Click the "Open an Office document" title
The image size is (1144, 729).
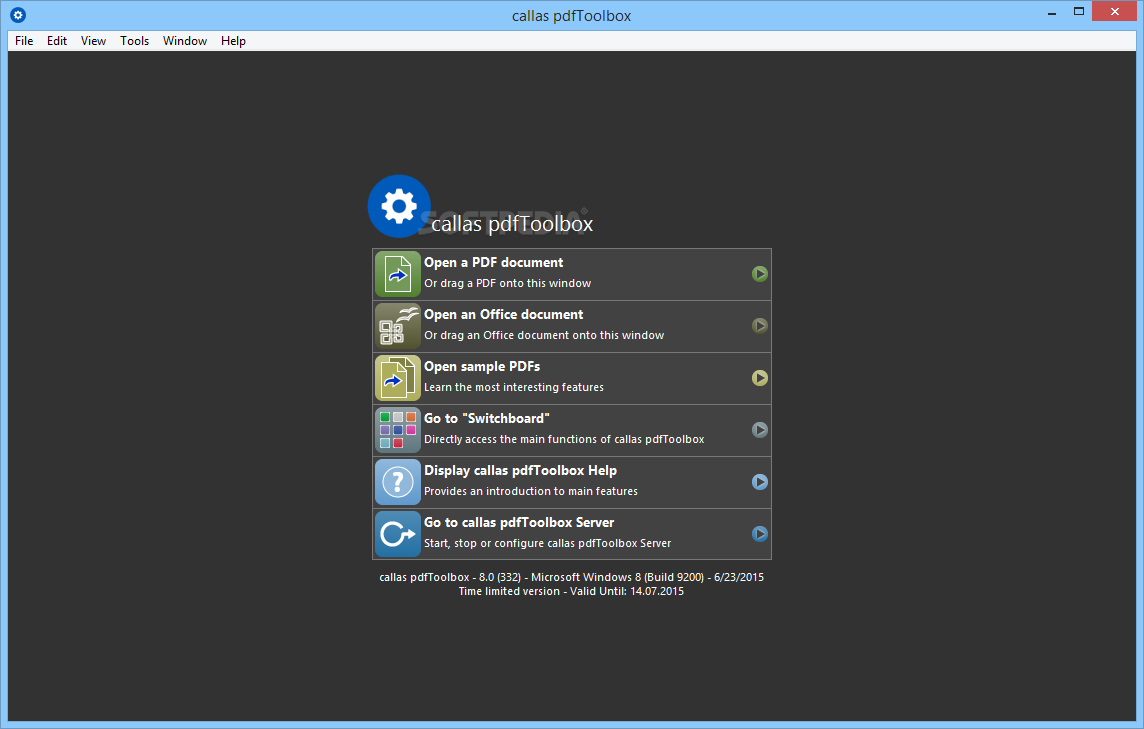(x=504, y=315)
